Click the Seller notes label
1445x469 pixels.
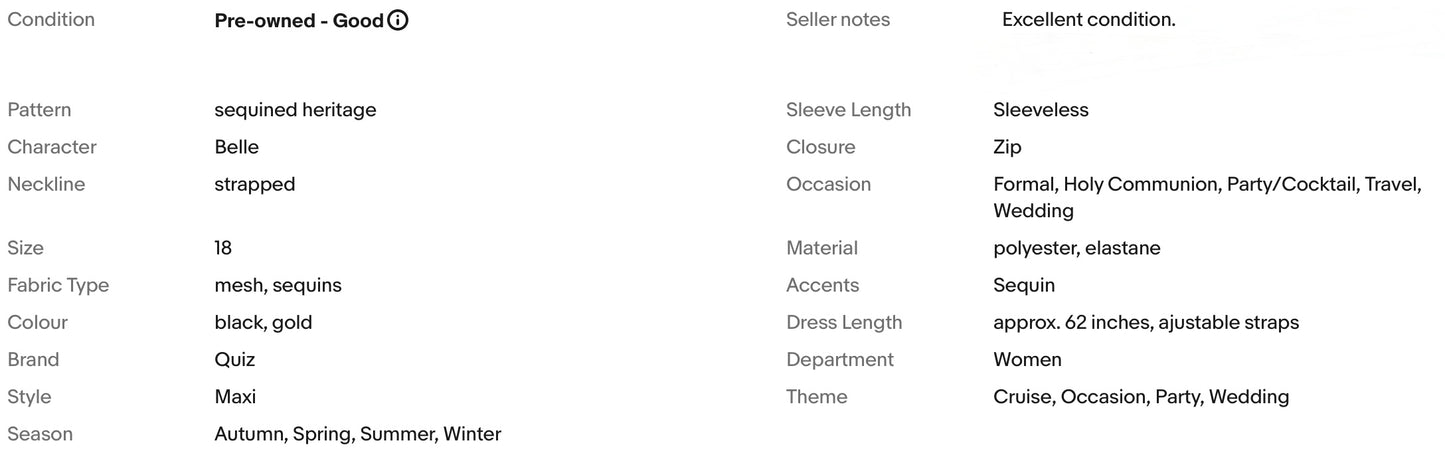[x=838, y=20]
